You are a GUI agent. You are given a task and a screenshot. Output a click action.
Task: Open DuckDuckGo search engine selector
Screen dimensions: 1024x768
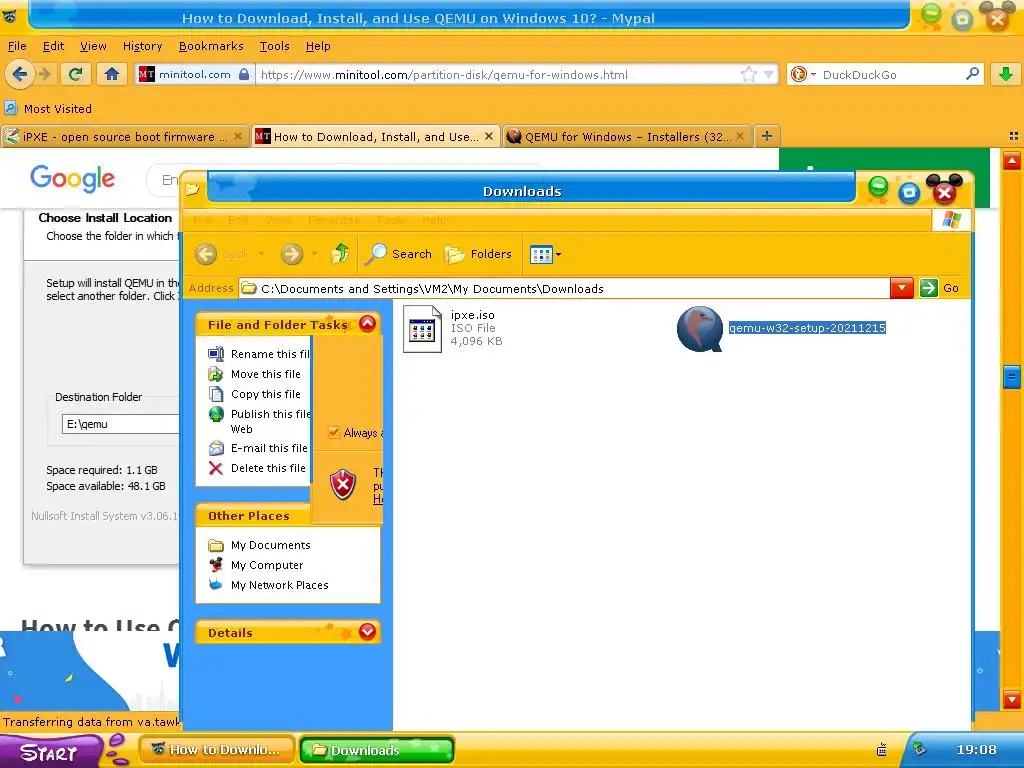(803, 74)
